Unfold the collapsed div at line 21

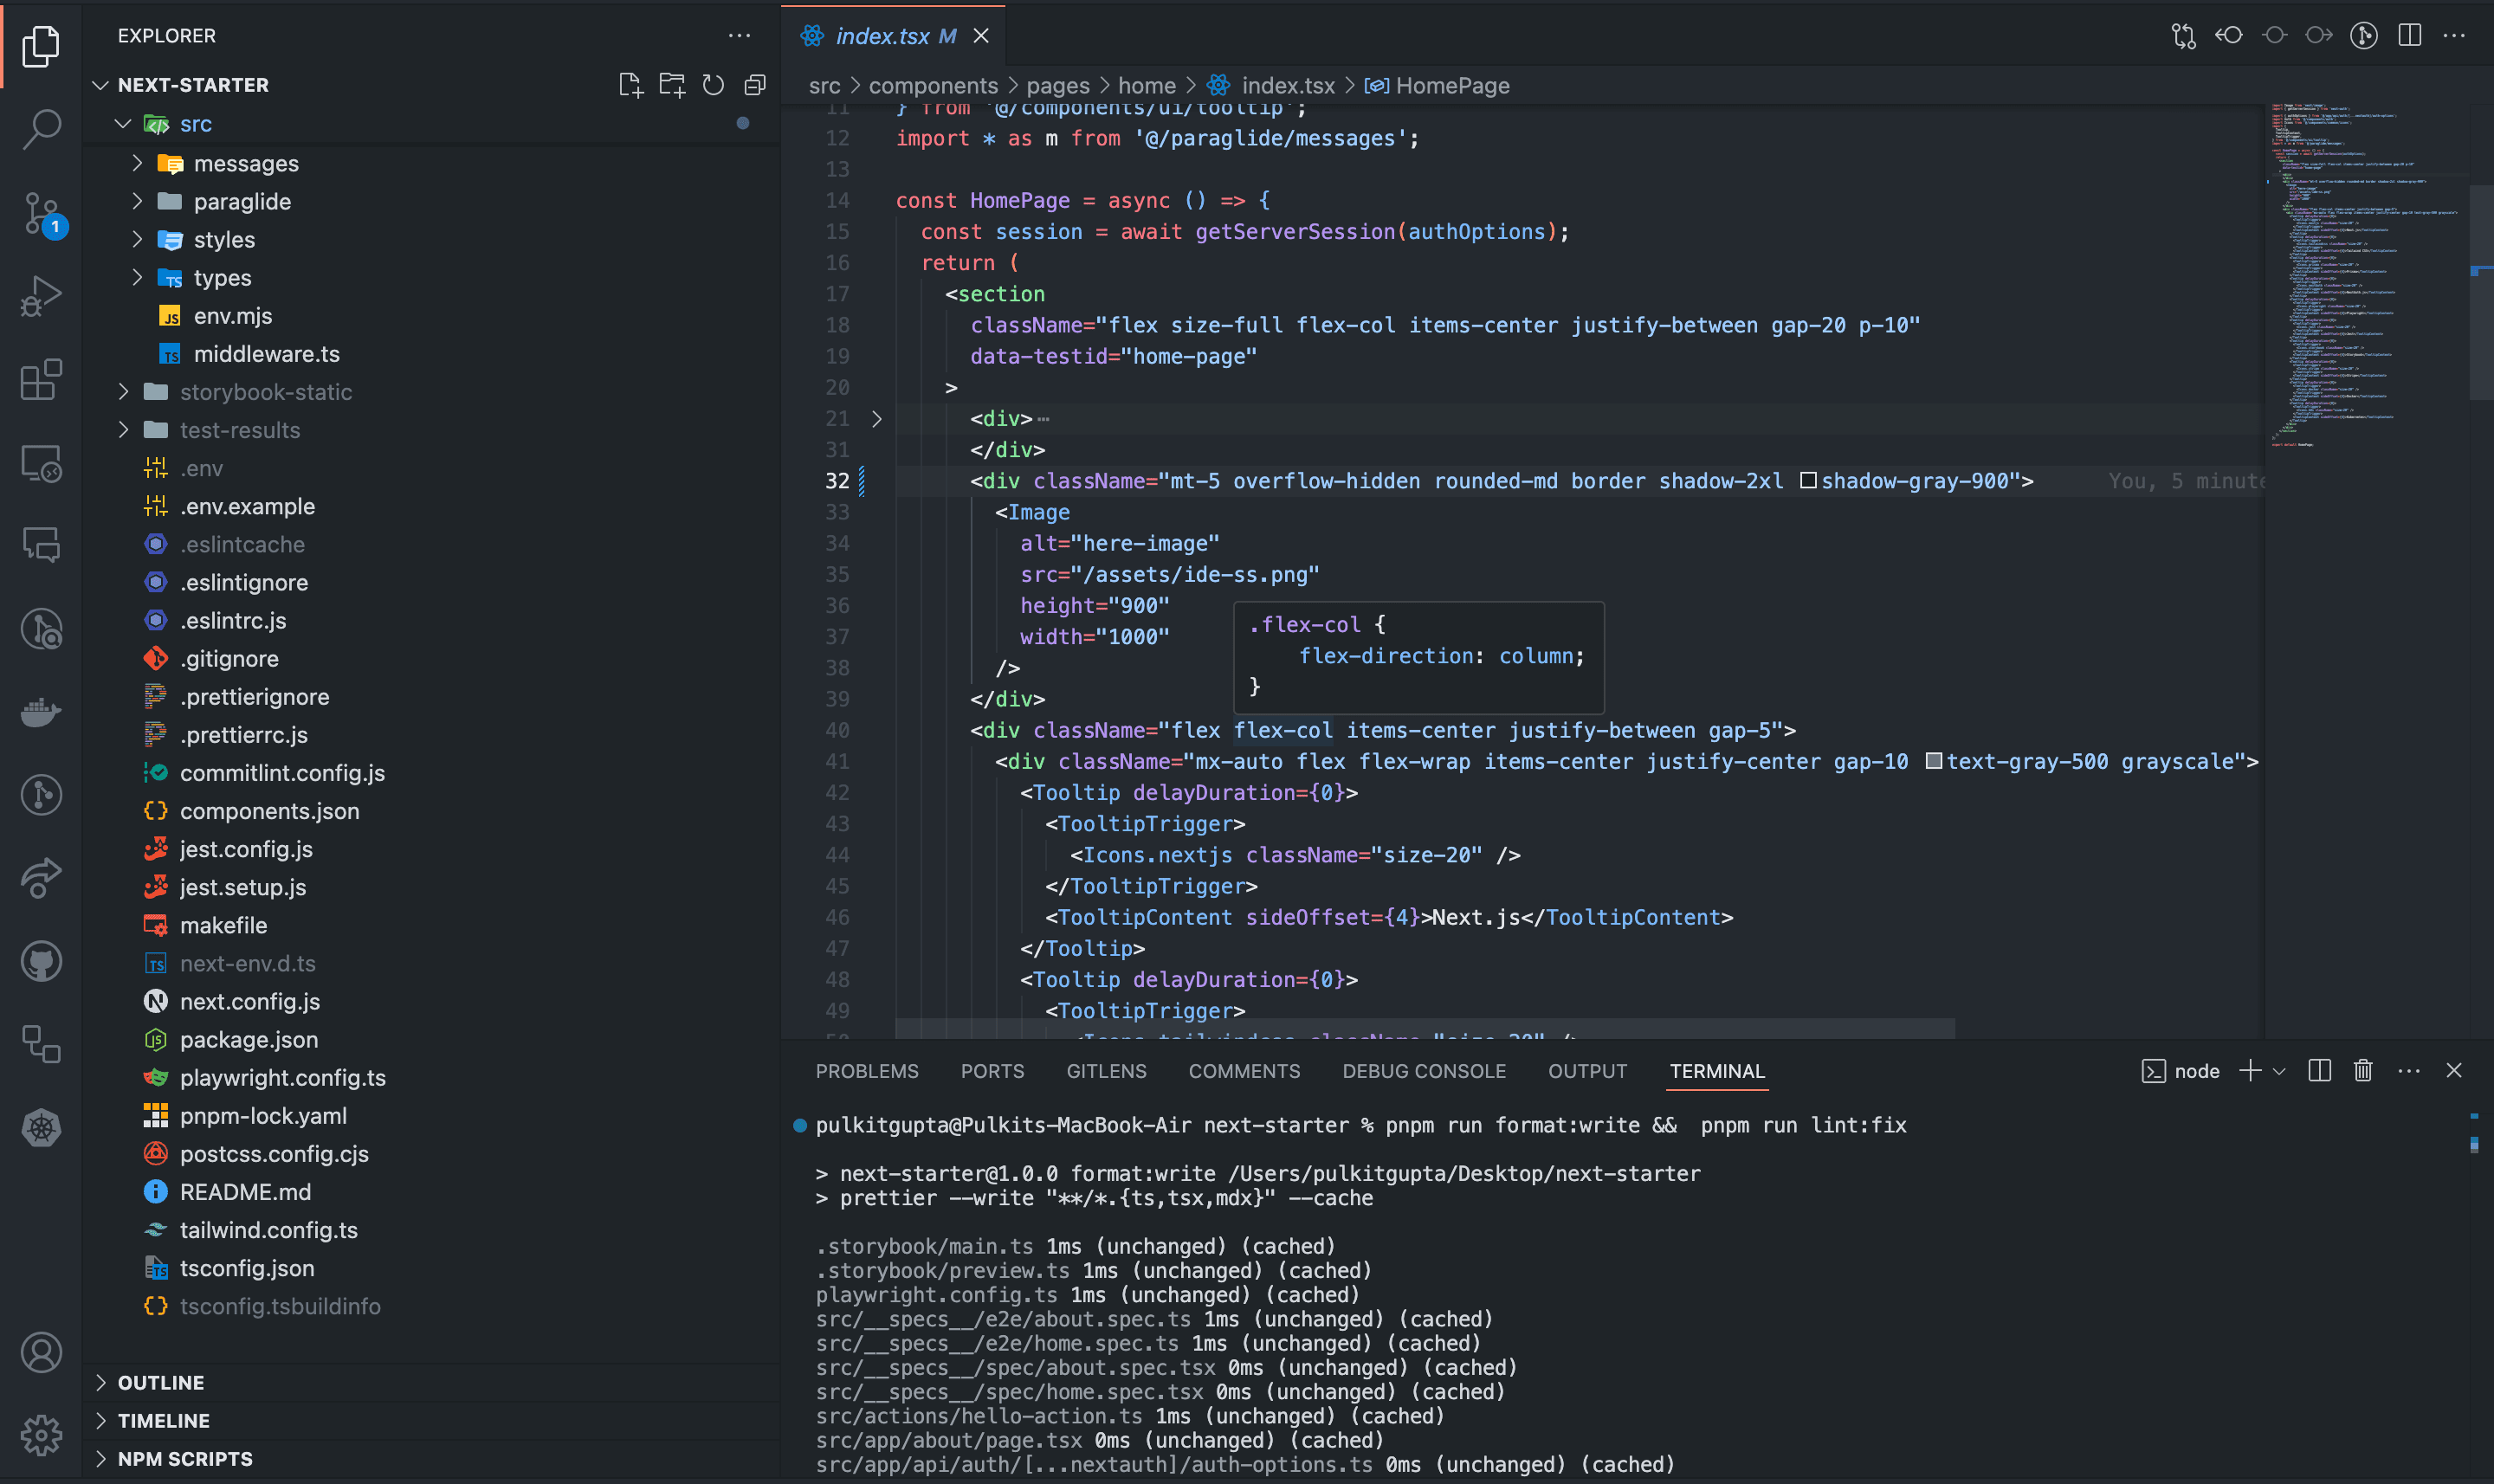877,419
